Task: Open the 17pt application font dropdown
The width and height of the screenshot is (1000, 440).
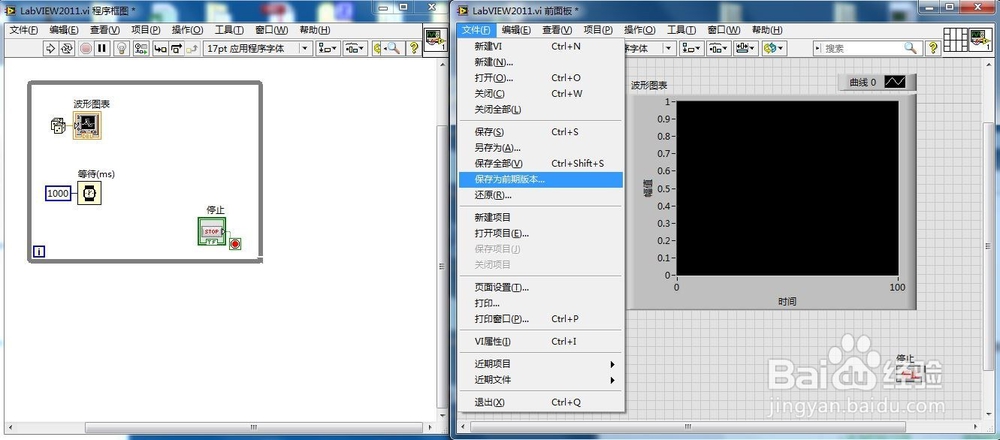Action: coord(257,48)
